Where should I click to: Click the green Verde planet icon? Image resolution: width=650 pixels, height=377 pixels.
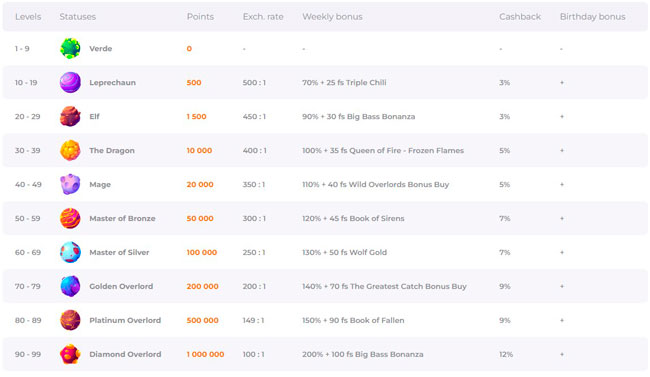click(70, 49)
